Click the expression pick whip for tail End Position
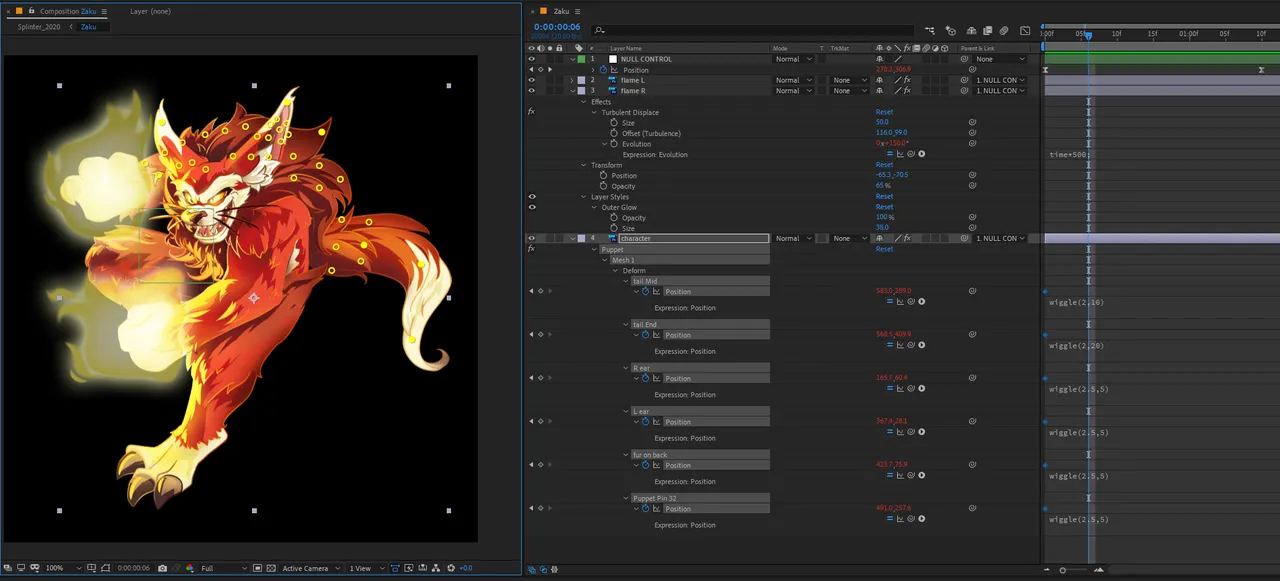Image resolution: width=1280 pixels, height=581 pixels. coord(911,345)
